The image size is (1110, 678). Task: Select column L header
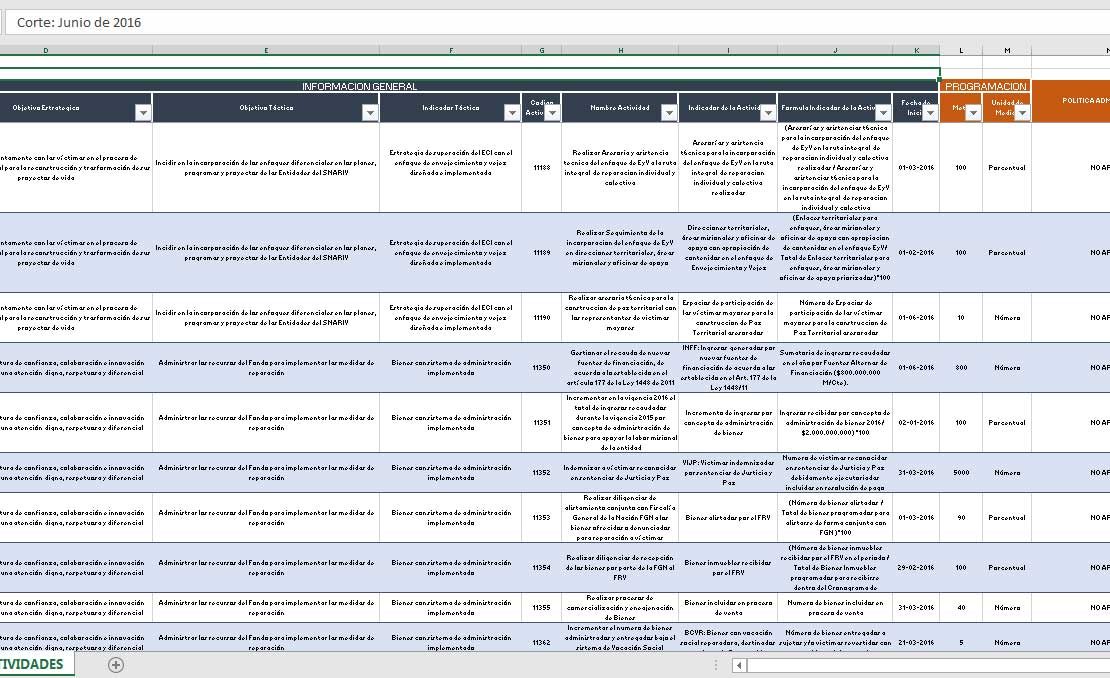tap(961, 50)
